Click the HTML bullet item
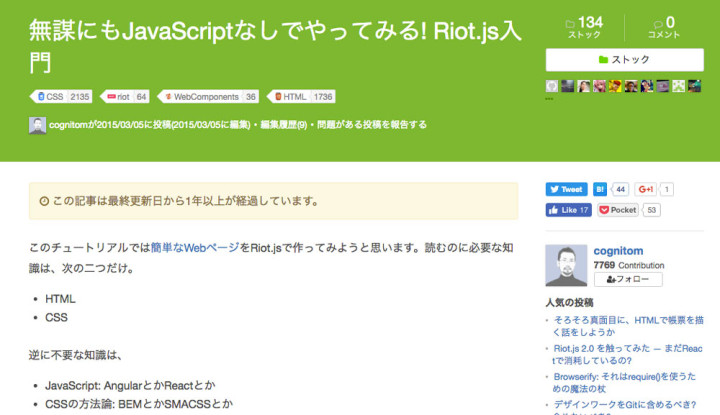Screen dimensions: 720x415 click(60, 299)
